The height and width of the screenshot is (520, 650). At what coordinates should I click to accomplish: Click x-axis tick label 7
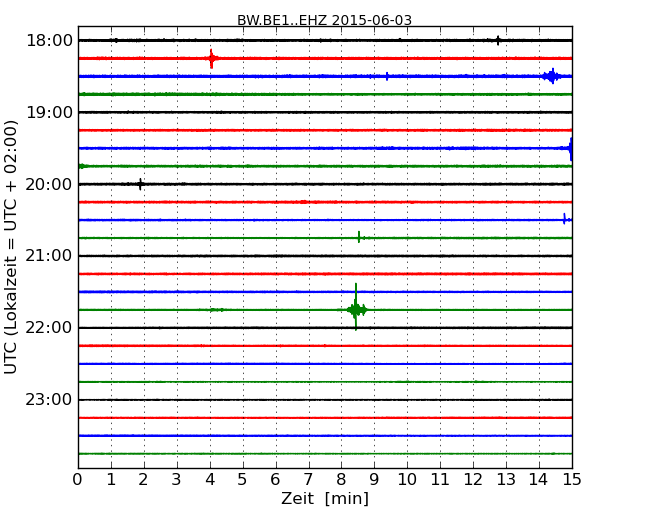tap(308, 480)
